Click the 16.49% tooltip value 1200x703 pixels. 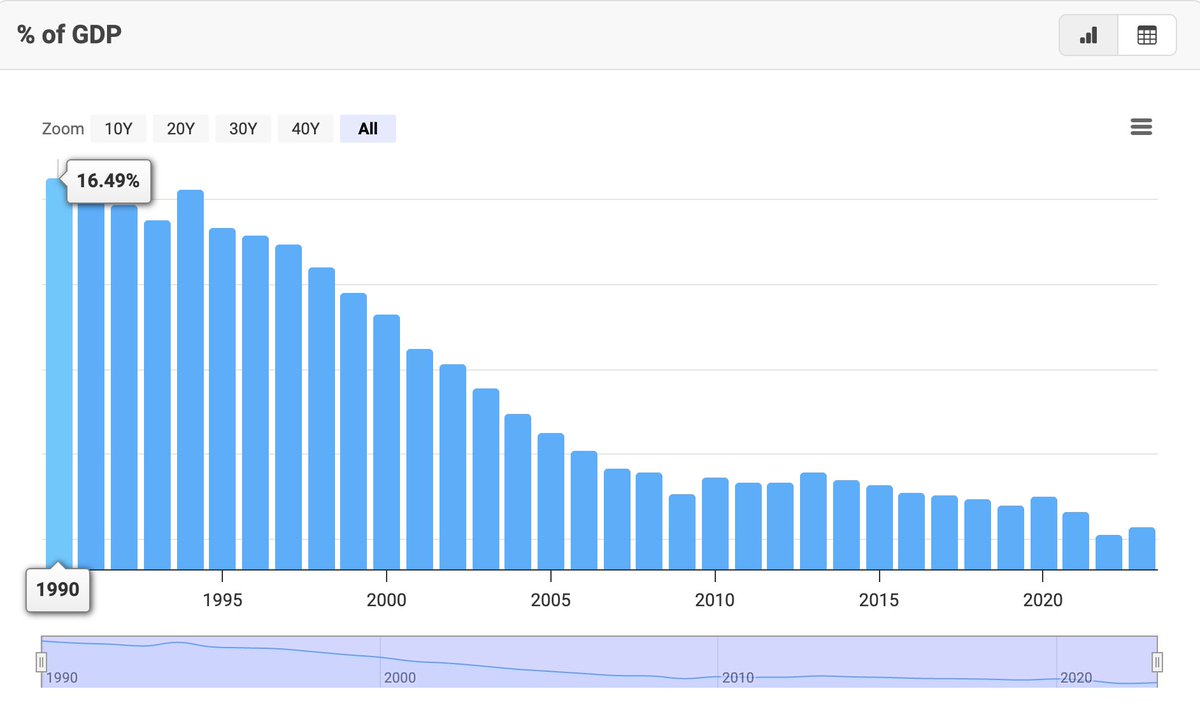click(x=108, y=181)
